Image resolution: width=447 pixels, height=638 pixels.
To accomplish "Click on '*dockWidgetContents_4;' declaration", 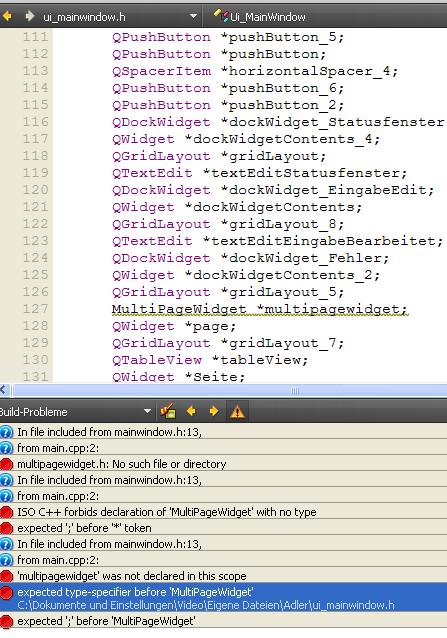I will pos(283,139).
